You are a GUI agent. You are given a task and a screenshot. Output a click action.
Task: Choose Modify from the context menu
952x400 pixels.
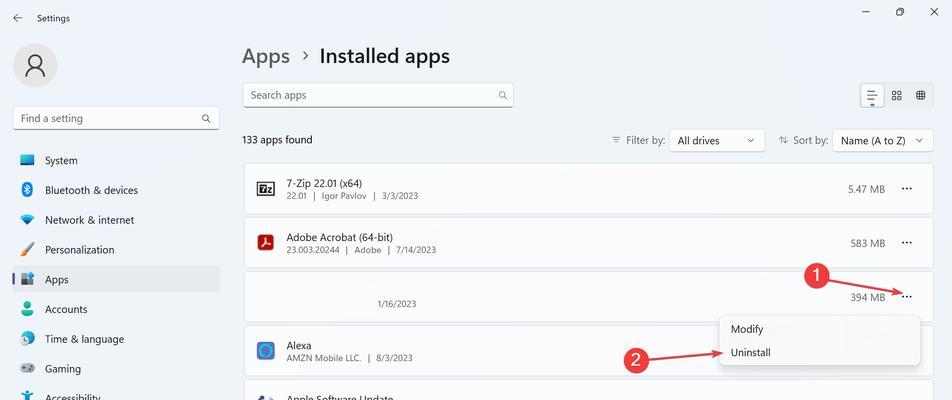(819, 329)
